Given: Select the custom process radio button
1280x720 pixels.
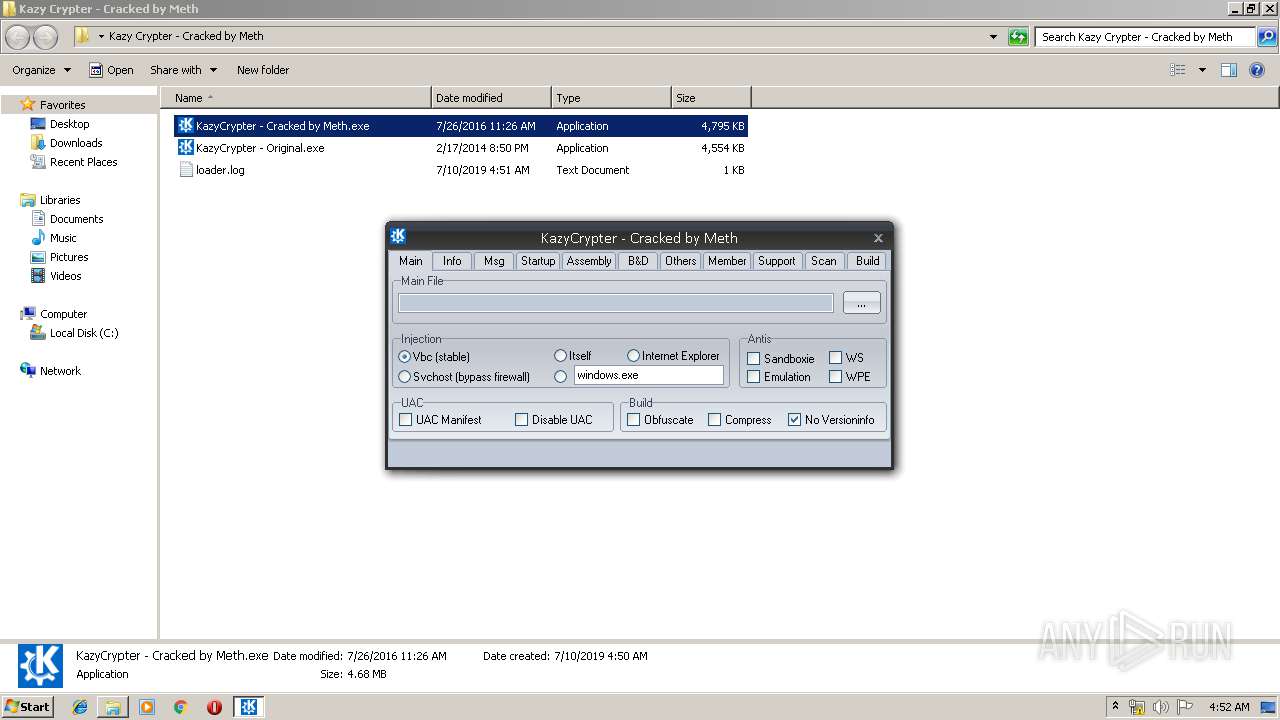Looking at the screenshot, I should (560, 376).
